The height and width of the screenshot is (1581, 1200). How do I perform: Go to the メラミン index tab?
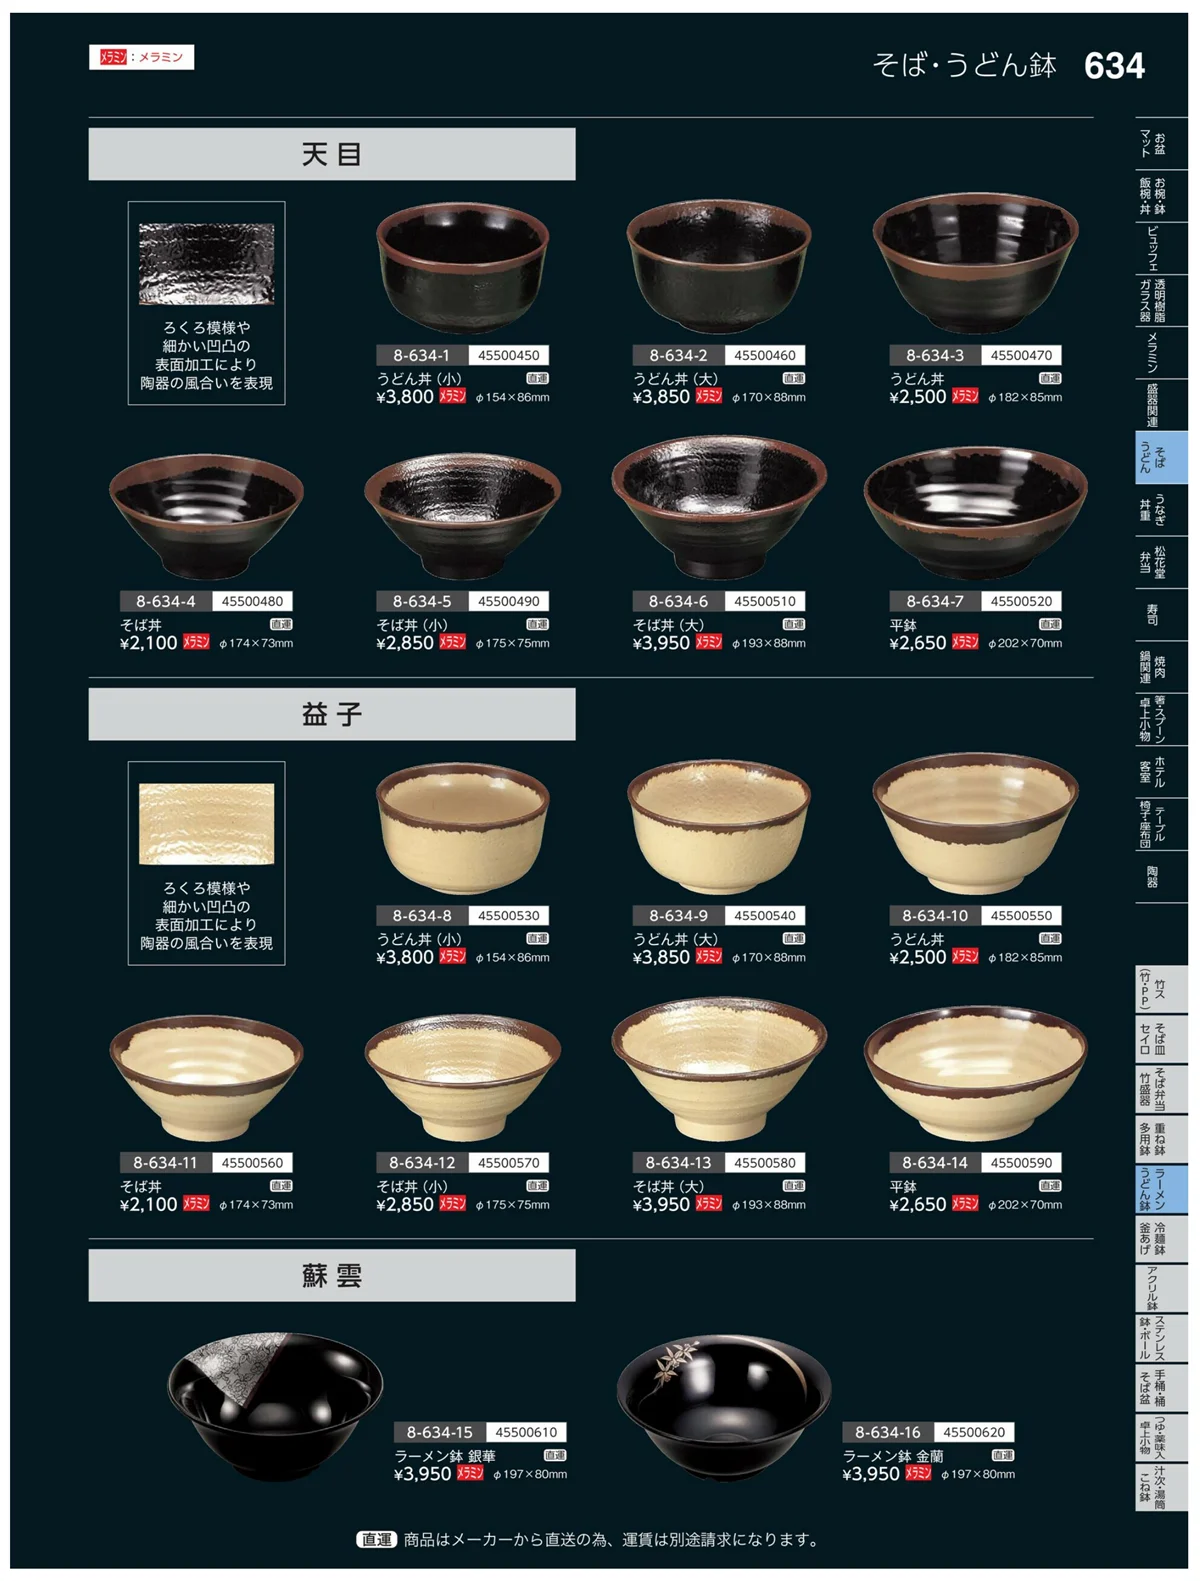point(1161,352)
